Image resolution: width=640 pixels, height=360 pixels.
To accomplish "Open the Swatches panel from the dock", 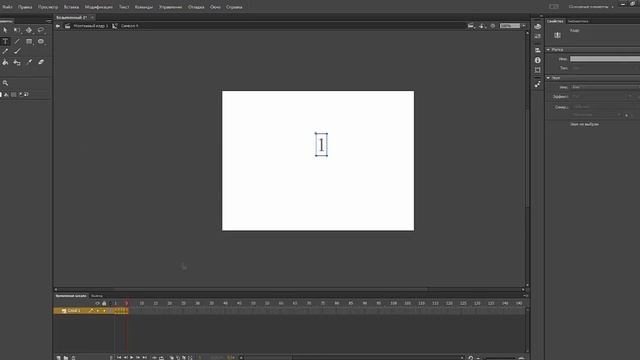I will click(x=538, y=36).
